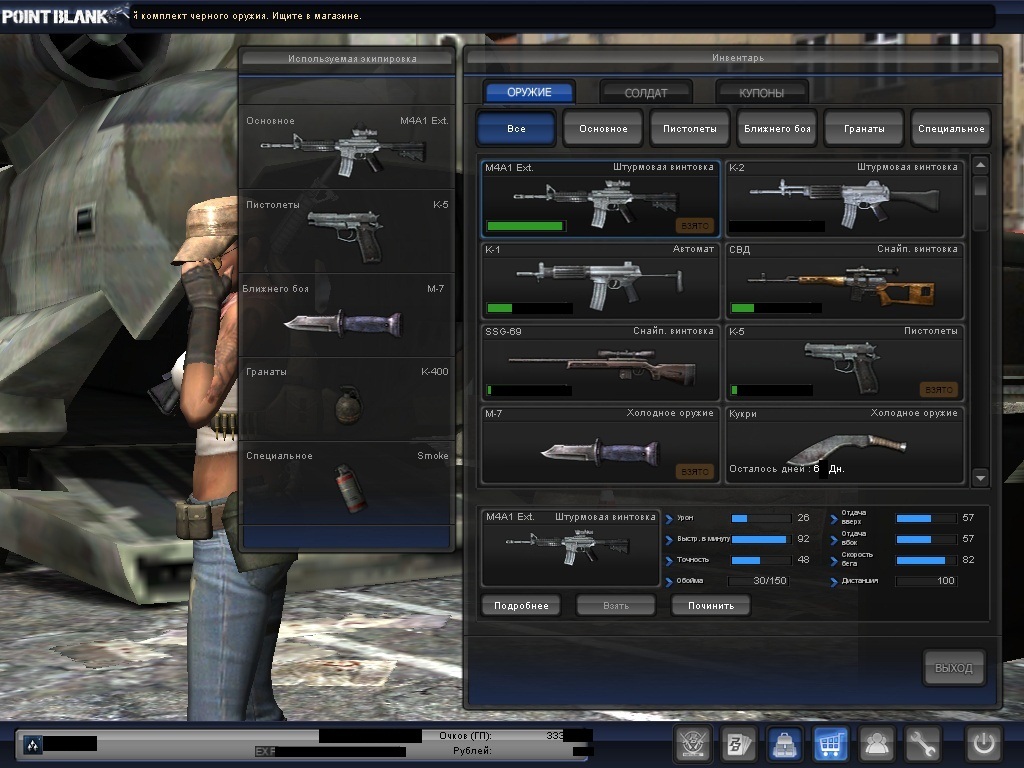This screenshot has width=1024, height=768.
Task: Select the K-2 assault rifle card
Action: click(844, 199)
